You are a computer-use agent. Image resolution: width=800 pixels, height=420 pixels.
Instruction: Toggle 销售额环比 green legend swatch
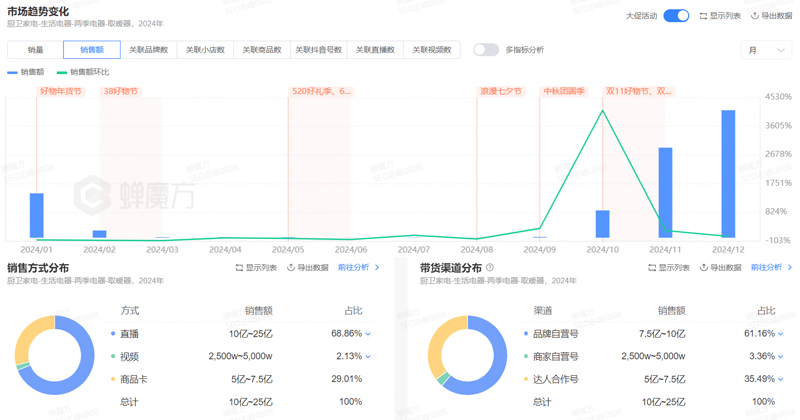click(x=62, y=73)
